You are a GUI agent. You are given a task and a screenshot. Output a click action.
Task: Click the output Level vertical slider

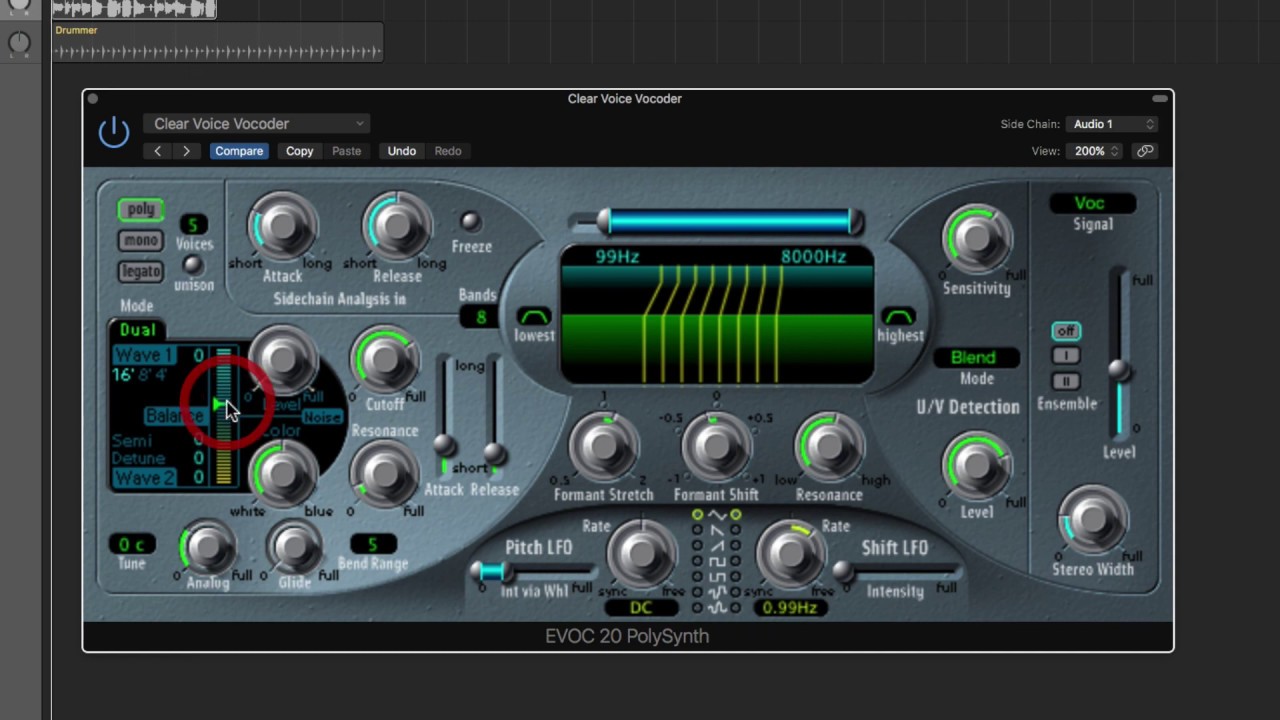coord(1119,352)
